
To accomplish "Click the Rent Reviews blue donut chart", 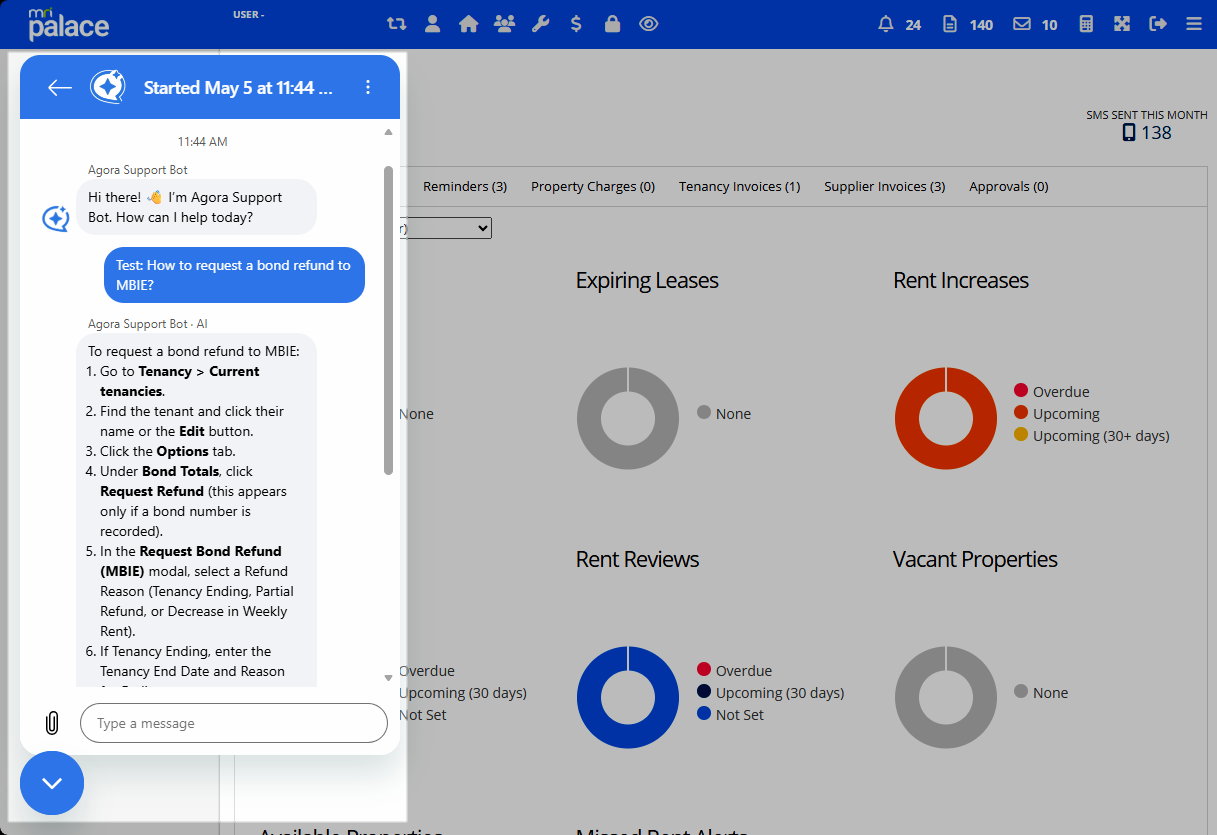I will coord(628,697).
